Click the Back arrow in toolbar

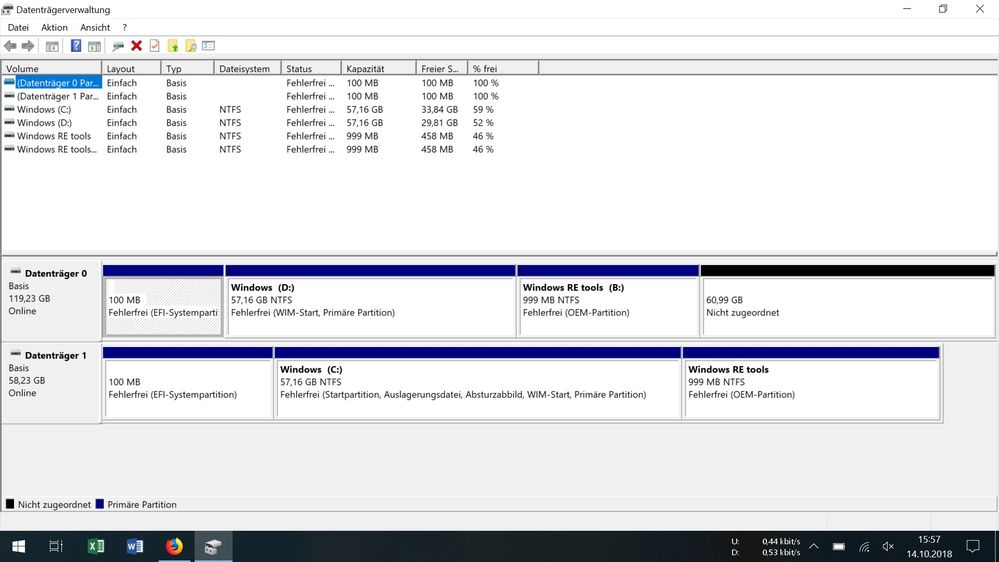tap(10, 46)
